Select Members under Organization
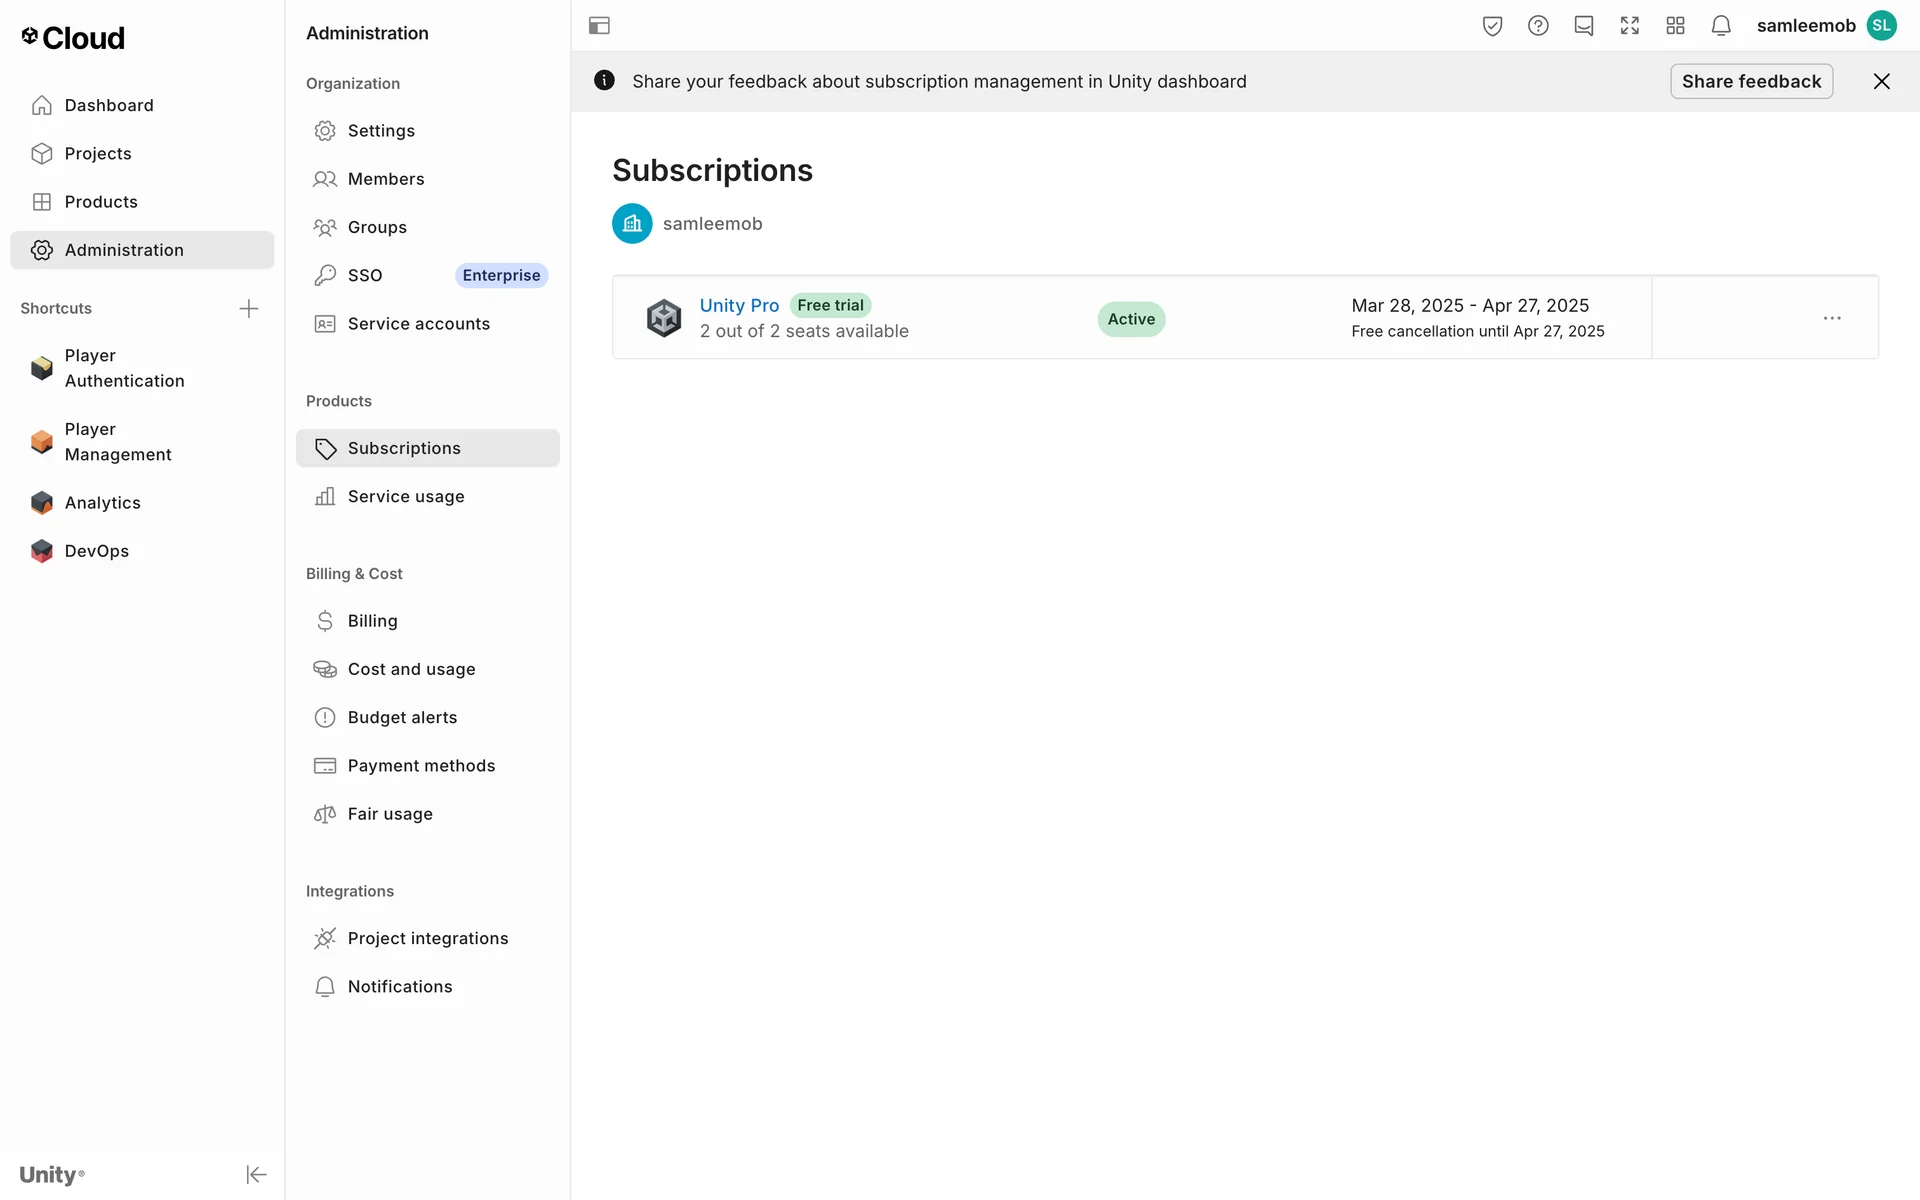 [x=385, y=179]
